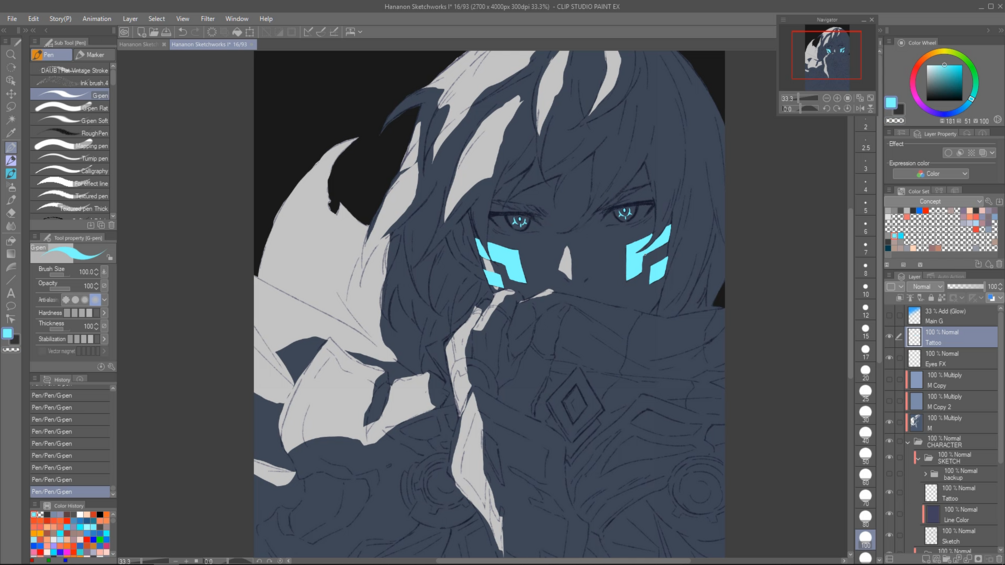Viewport: 1005px width, 565px height.
Task: Open Expression color dropdown
Action: 931,174
